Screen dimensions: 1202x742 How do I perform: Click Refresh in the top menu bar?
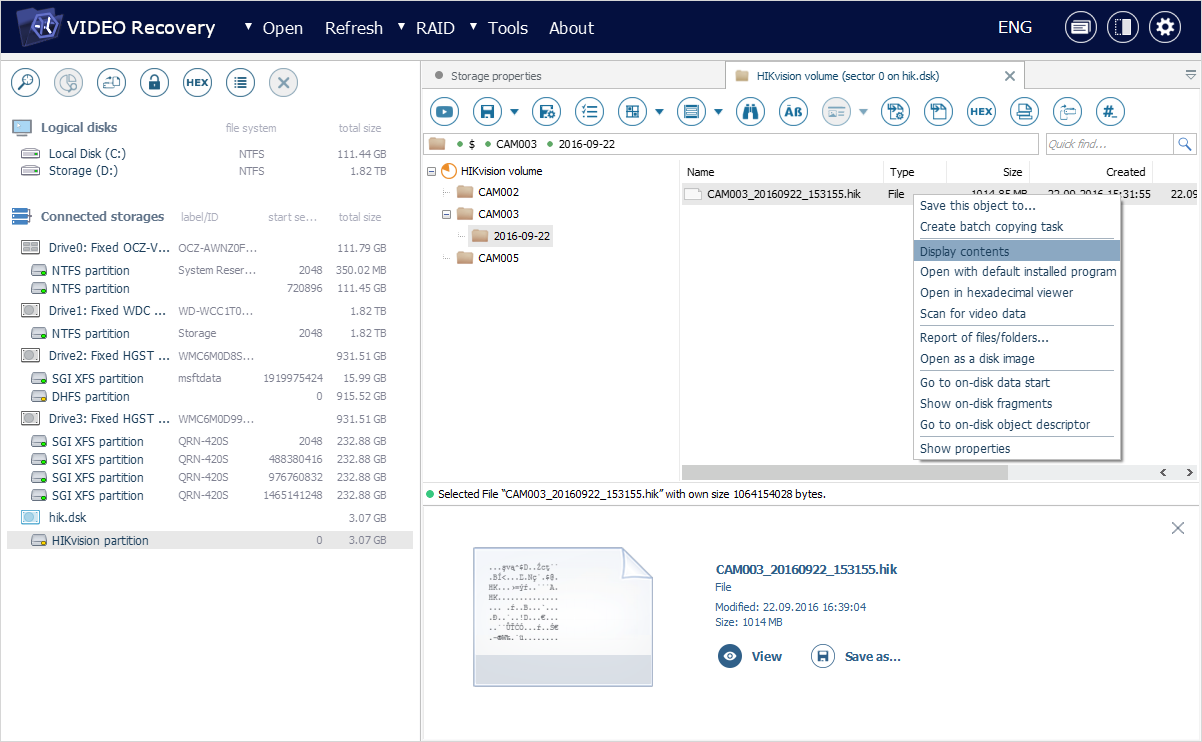[x=354, y=28]
